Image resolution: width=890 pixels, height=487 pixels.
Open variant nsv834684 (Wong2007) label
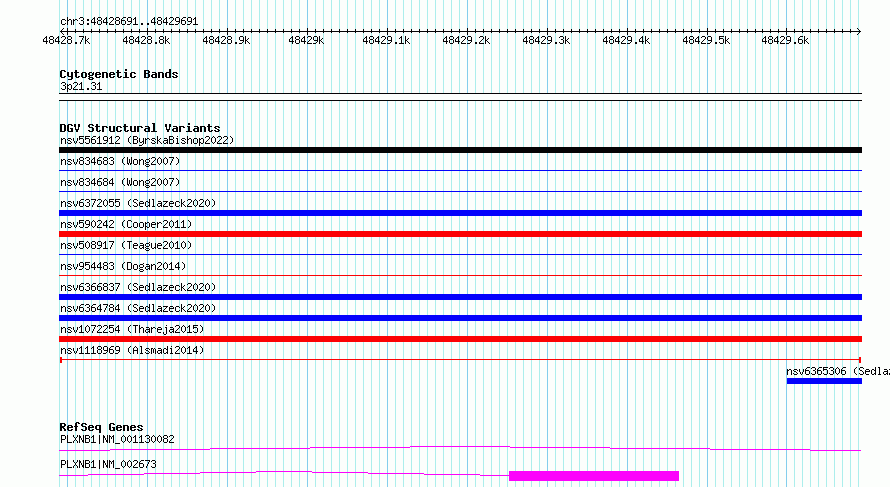(120, 182)
